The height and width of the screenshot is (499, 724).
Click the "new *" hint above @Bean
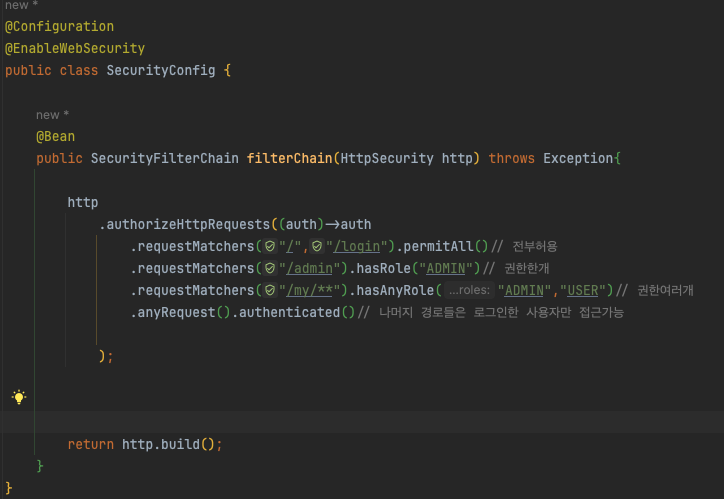(52, 114)
